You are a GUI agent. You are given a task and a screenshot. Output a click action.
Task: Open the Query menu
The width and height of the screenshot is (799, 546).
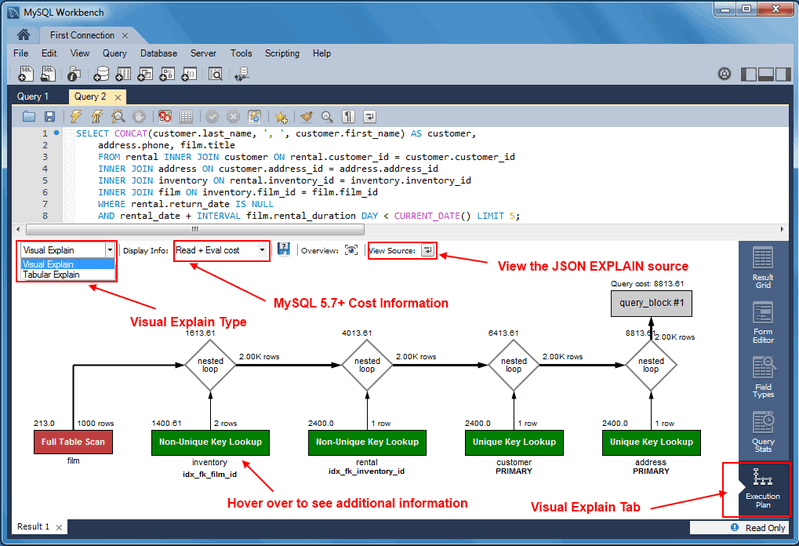click(x=114, y=54)
